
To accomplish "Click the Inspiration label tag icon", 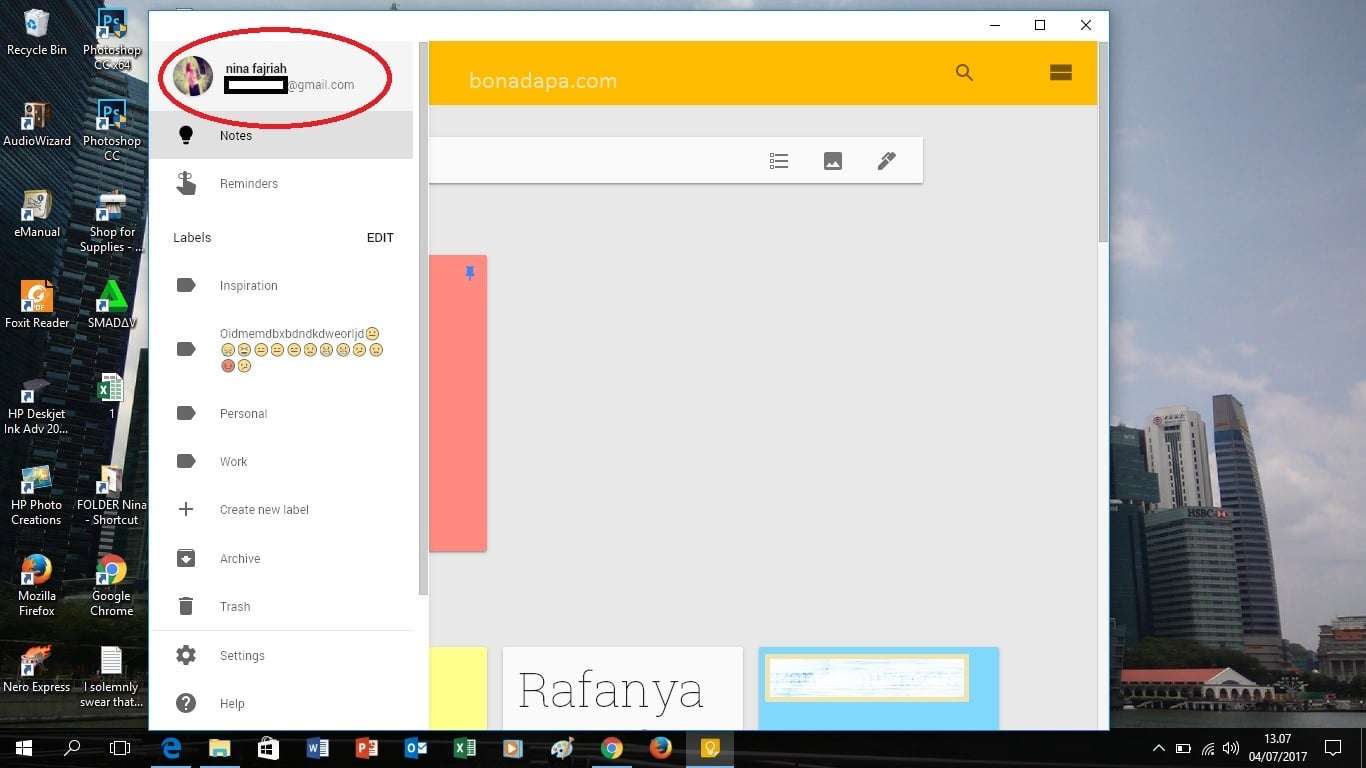I will point(186,285).
